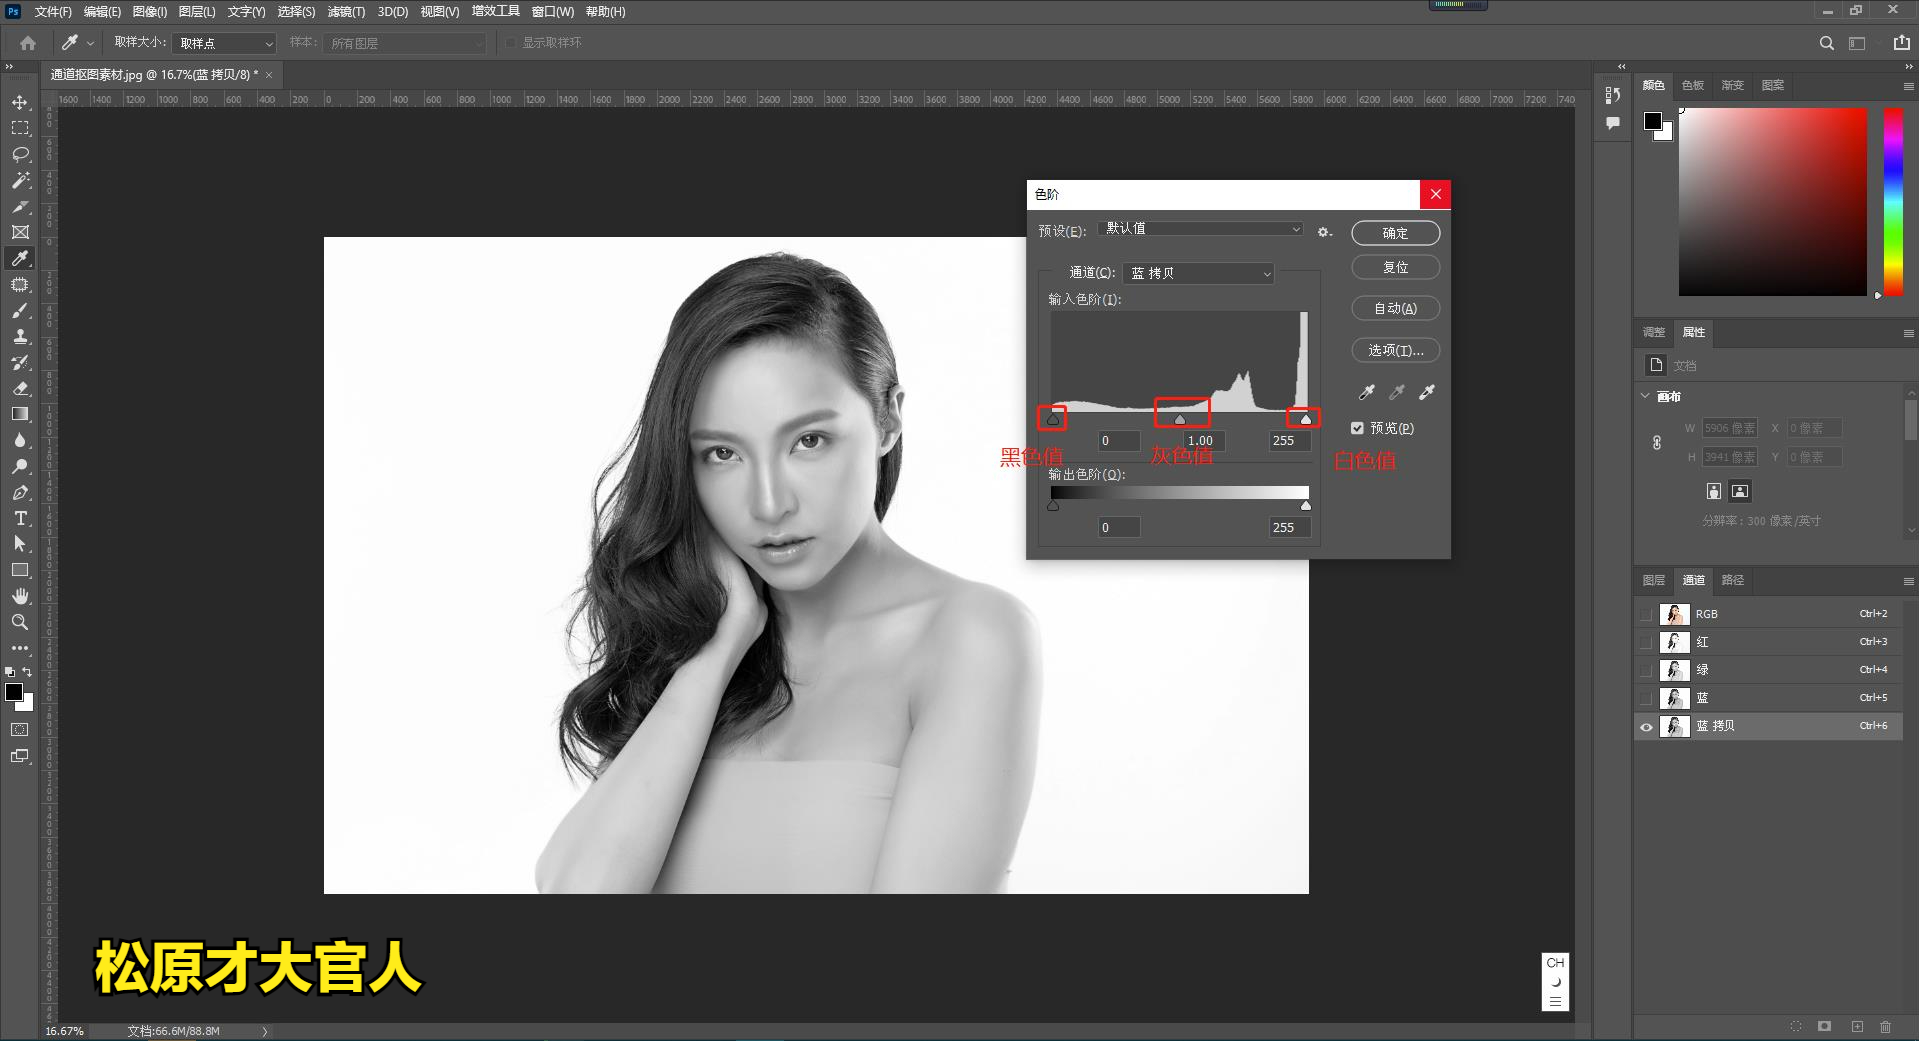Uncheck the 预览 preview checkbox
The width and height of the screenshot is (1919, 1041).
tap(1357, 428)
